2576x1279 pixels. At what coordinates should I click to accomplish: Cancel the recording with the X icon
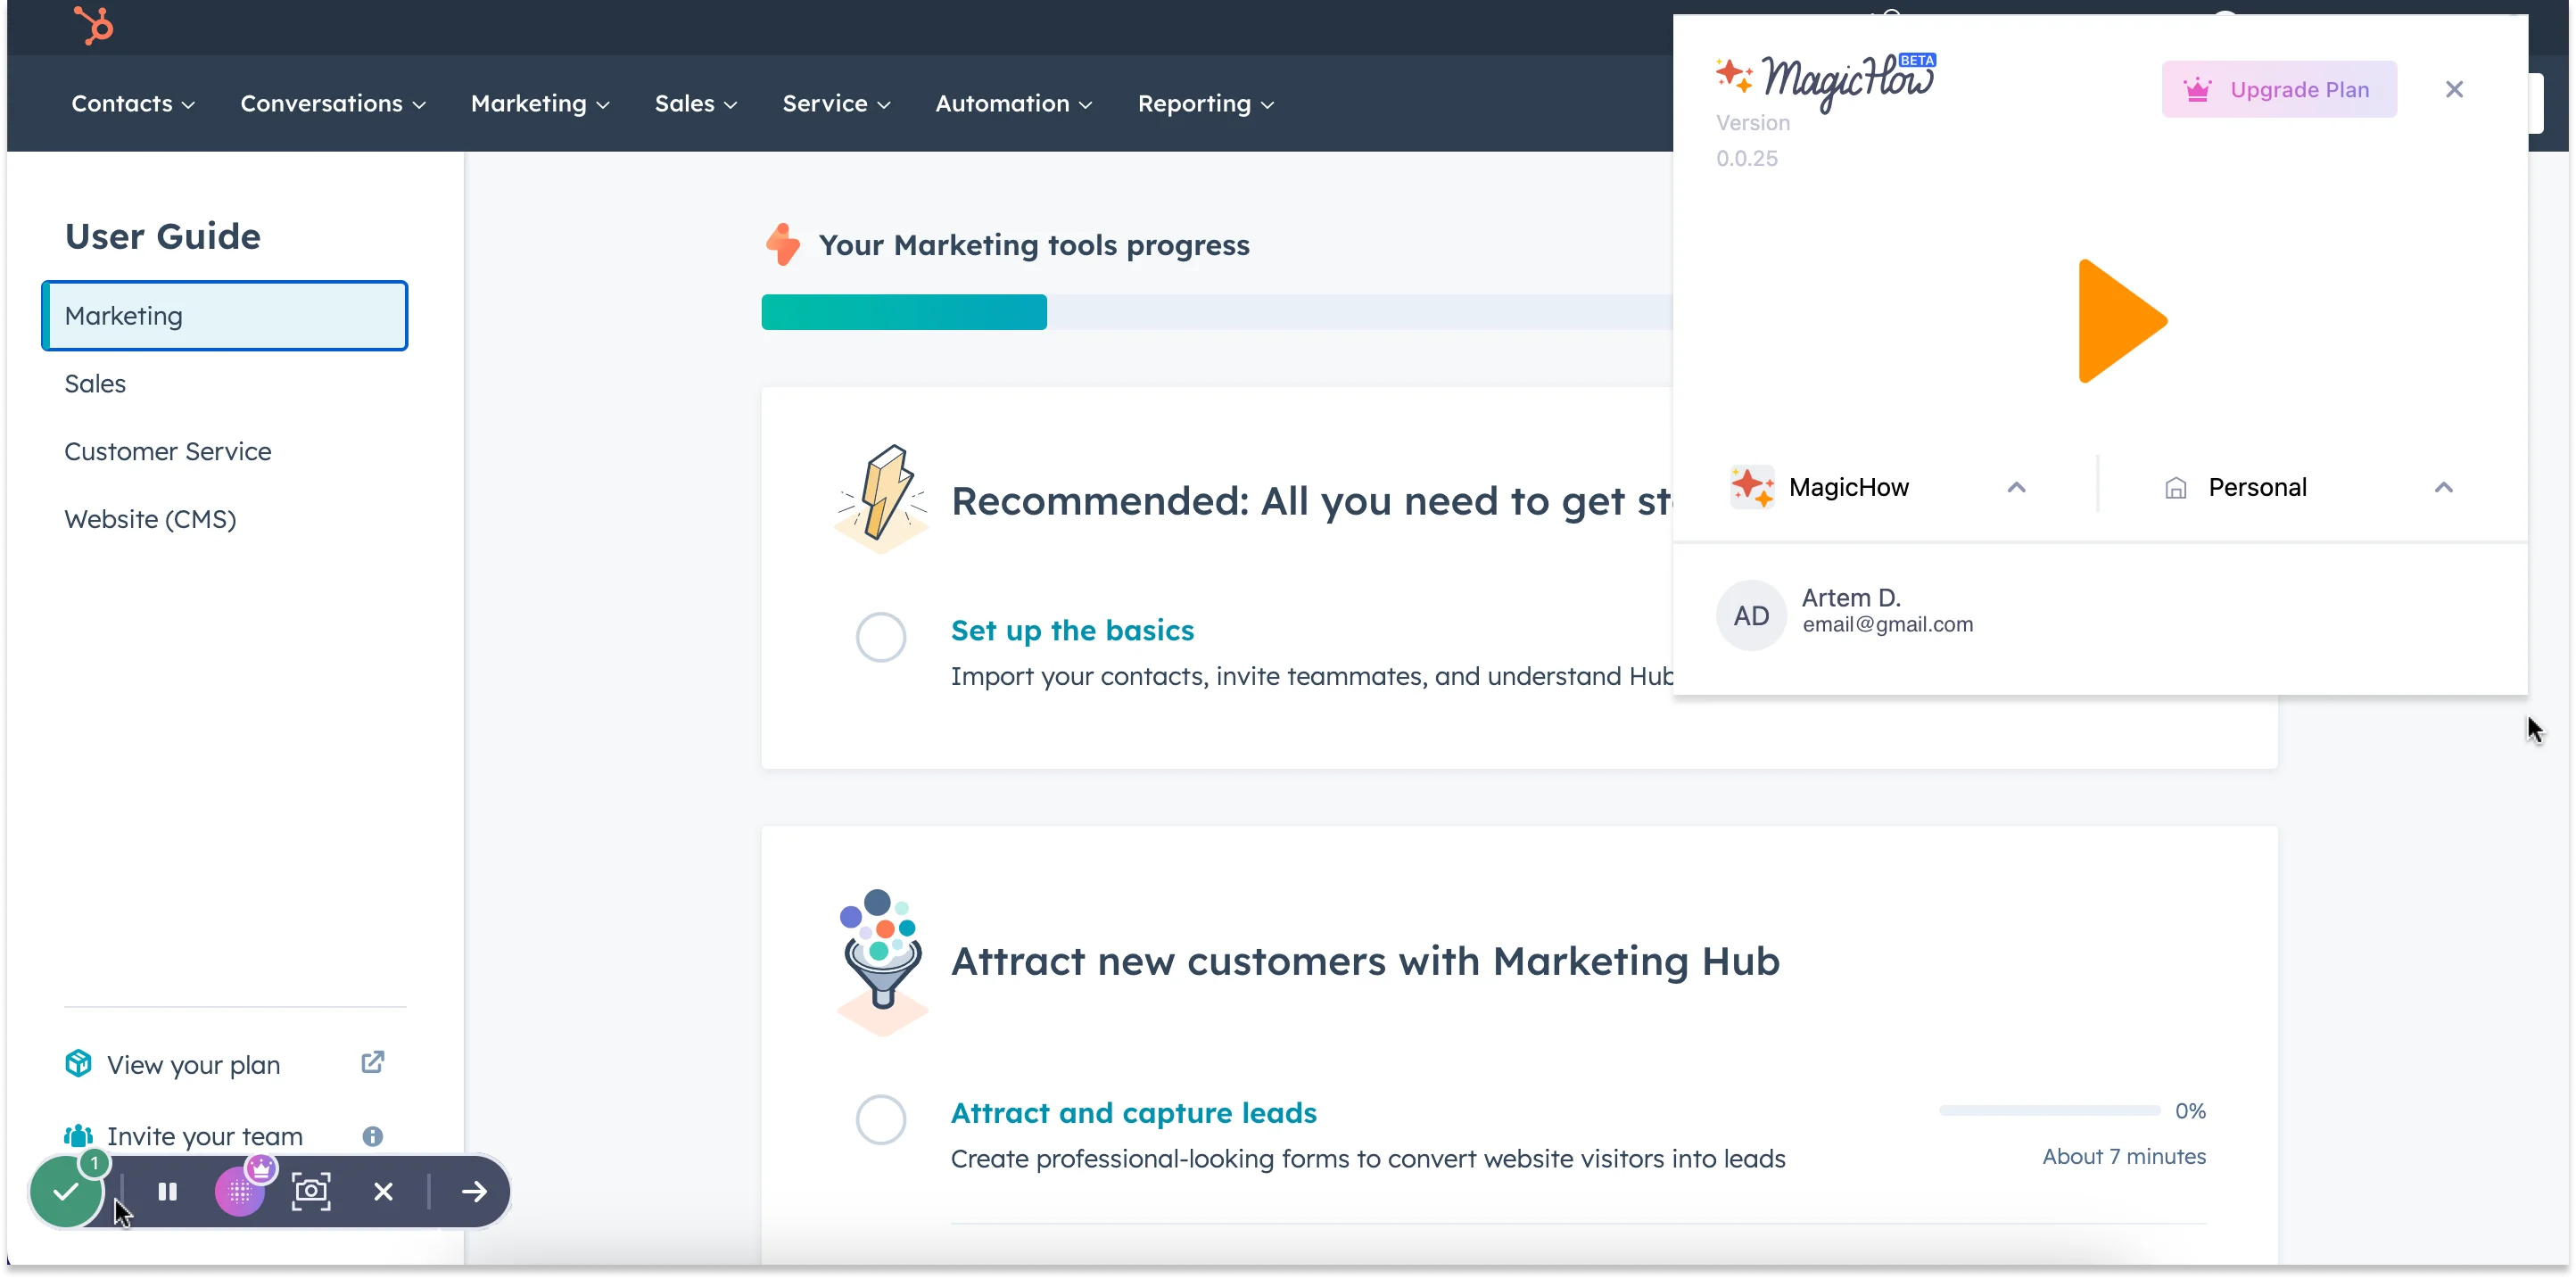click(383, 1191)
